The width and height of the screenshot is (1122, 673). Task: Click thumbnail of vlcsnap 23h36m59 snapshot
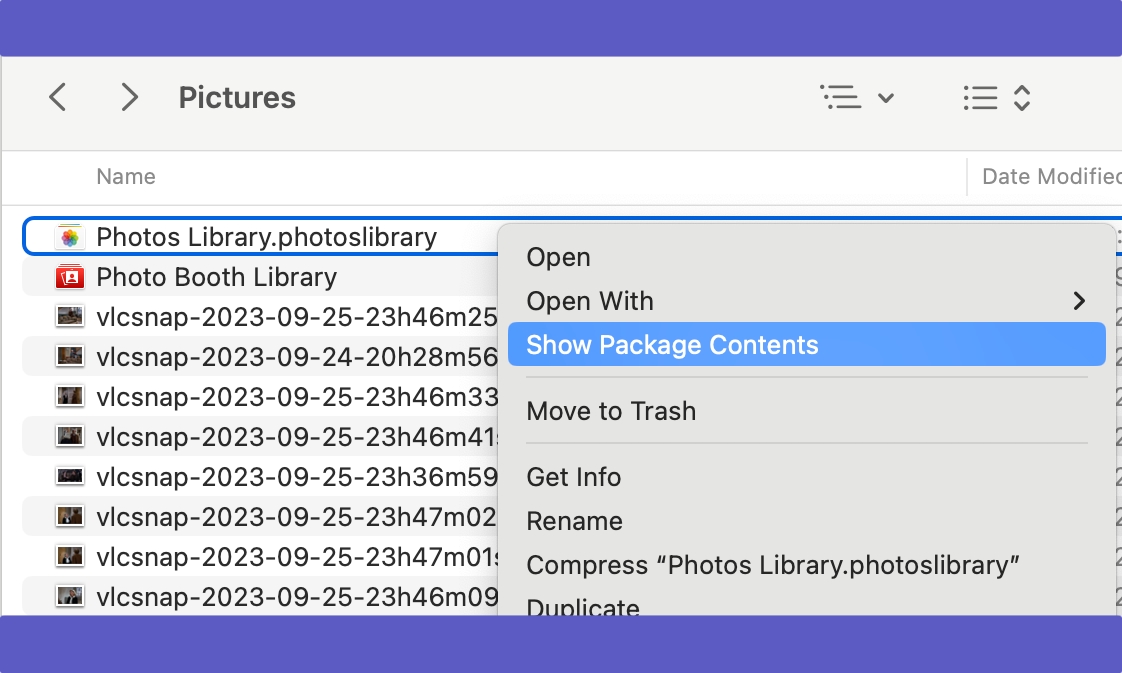pos(69,476)
